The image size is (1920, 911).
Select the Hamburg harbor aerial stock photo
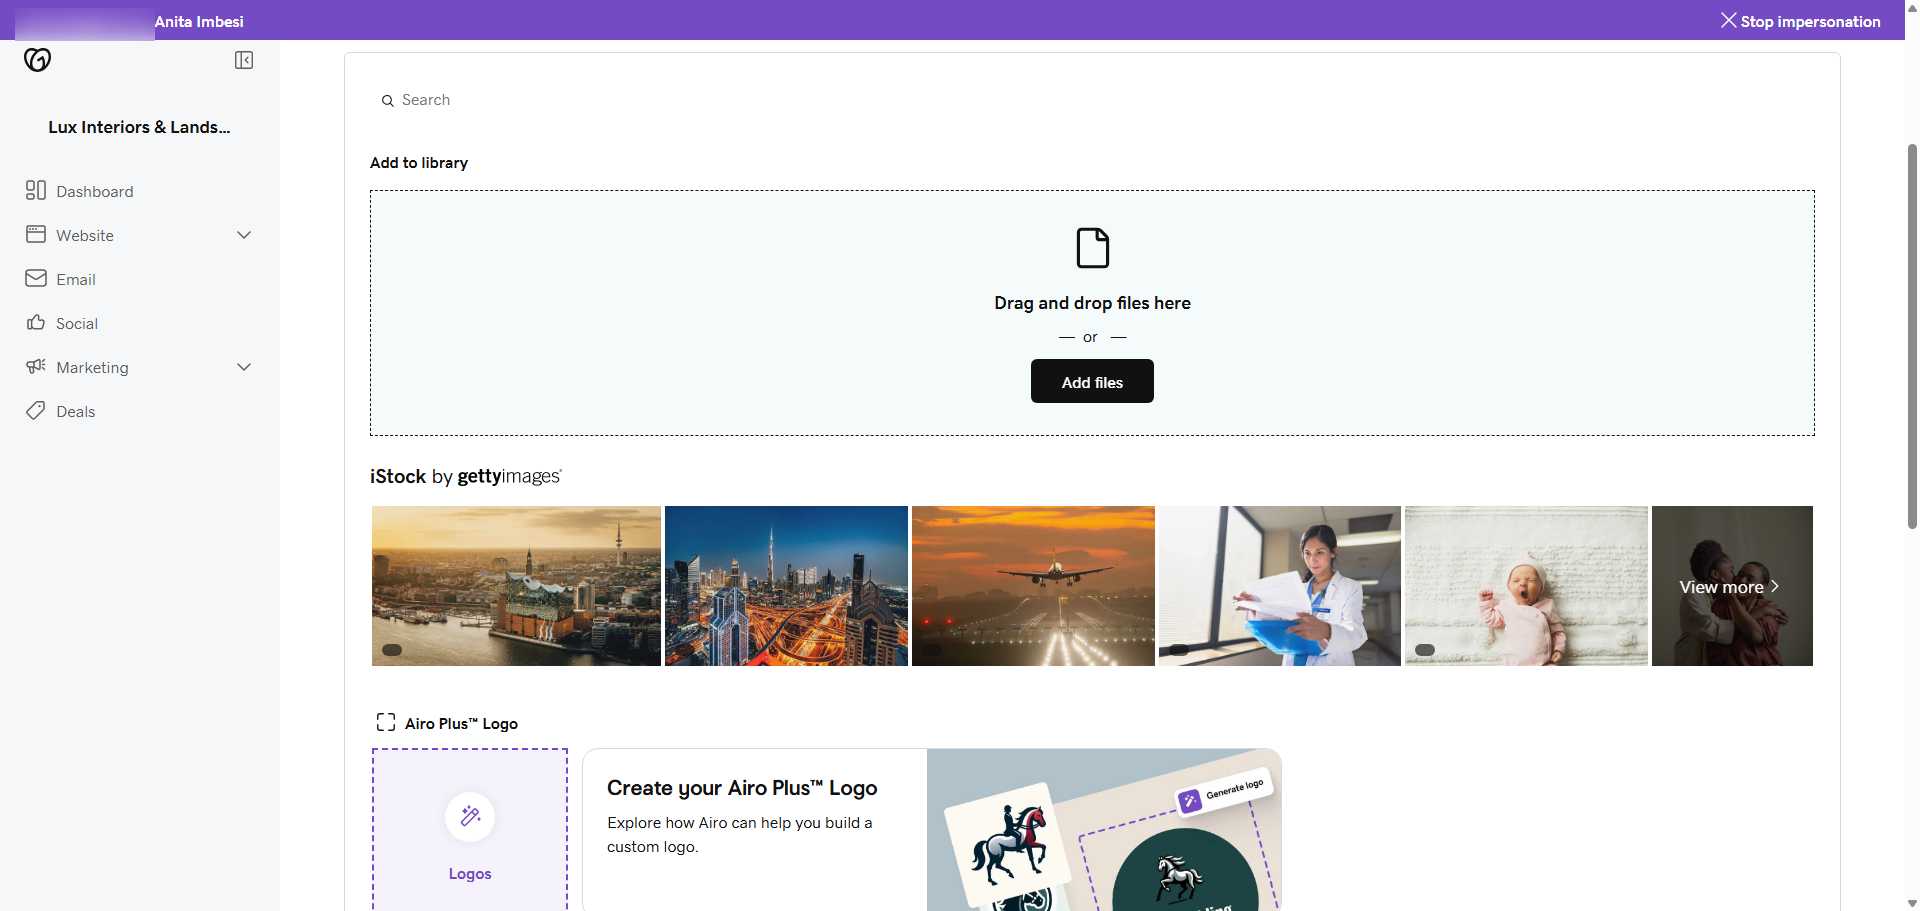tap(516, 586)
